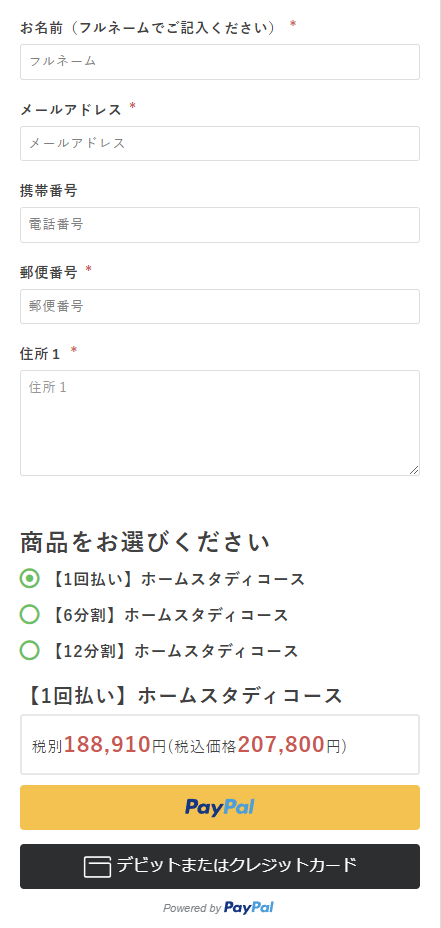
Task: Pay with the yellow PayPal button
Action: 220,807
